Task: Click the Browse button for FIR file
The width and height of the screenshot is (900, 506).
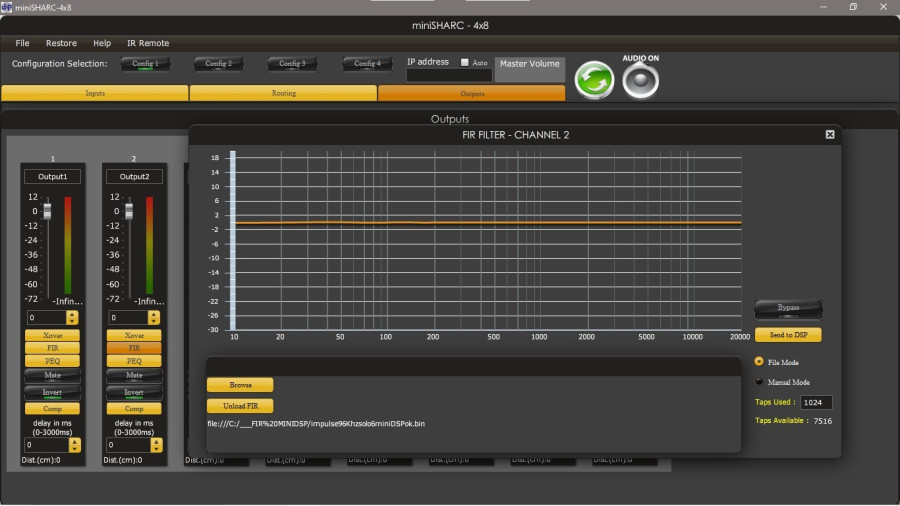Action: click(x=240, y=385)
